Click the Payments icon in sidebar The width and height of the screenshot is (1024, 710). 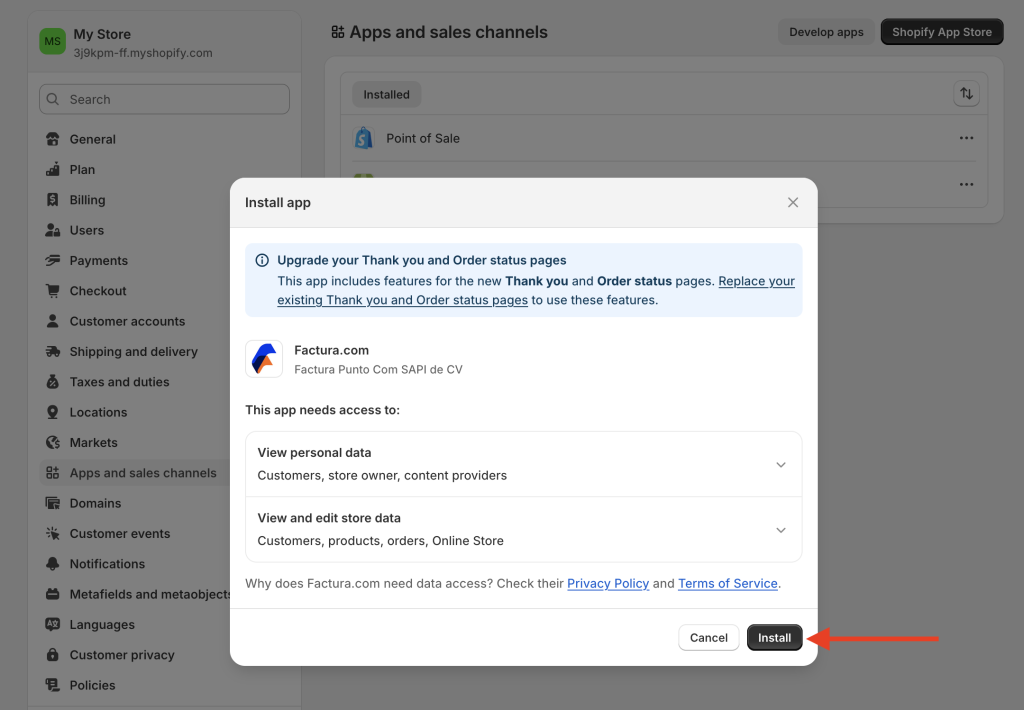click(53, 261)
